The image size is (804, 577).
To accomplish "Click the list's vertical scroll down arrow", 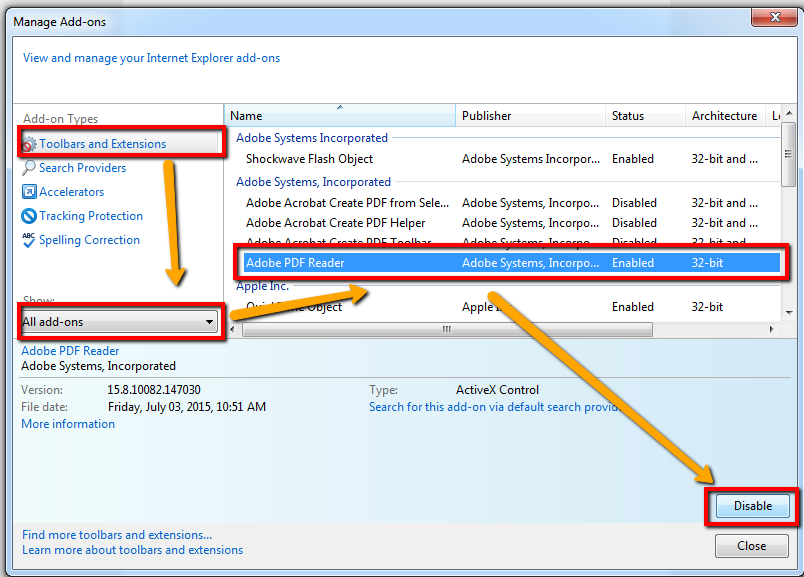I will coord(789,312).
